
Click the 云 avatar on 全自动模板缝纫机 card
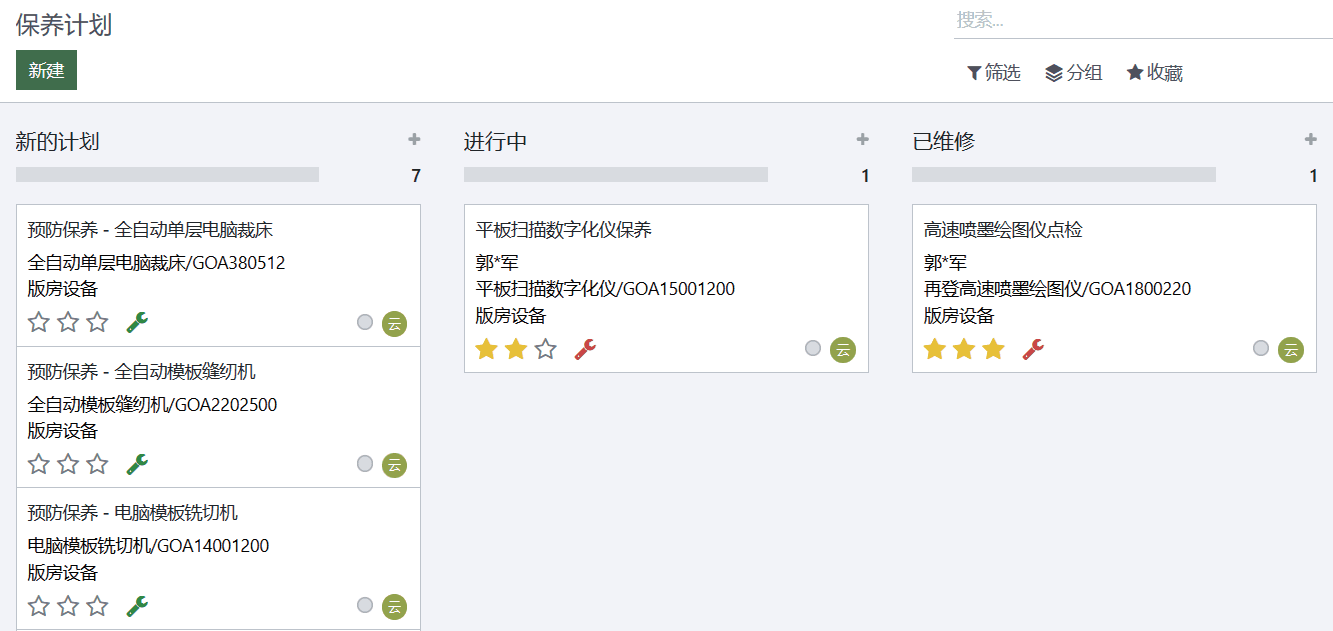(x=394, y=465)
